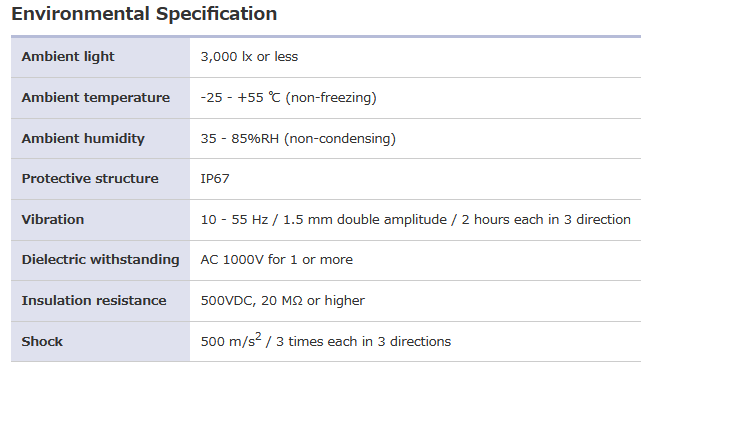Select the '-25 - +55 ℃' temperature range
Viewport: 740px width, 423px height.
[x=240, y=98]
